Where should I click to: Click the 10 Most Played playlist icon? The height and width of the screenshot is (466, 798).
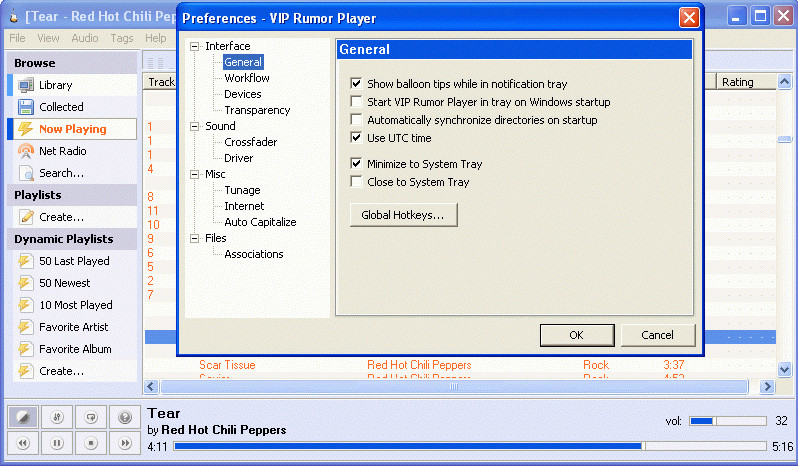click(x=25, y=305)
